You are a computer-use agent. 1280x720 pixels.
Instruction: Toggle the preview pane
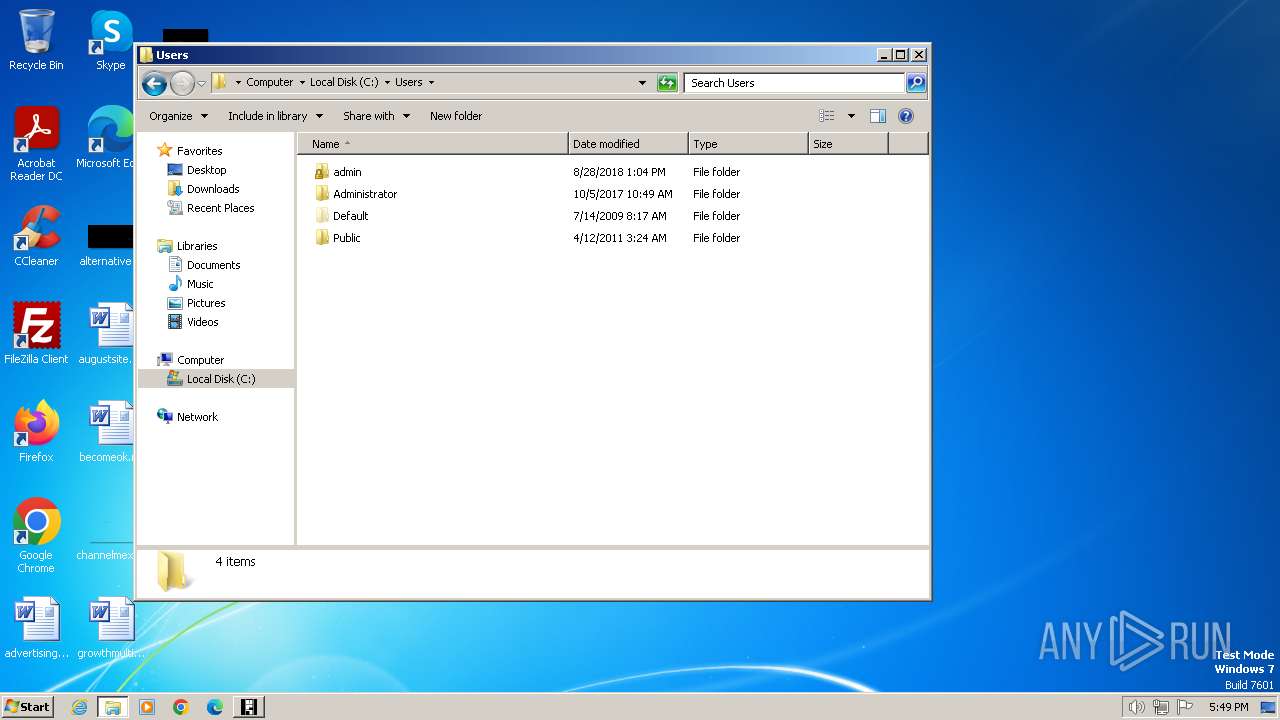[x=878, y=116]
